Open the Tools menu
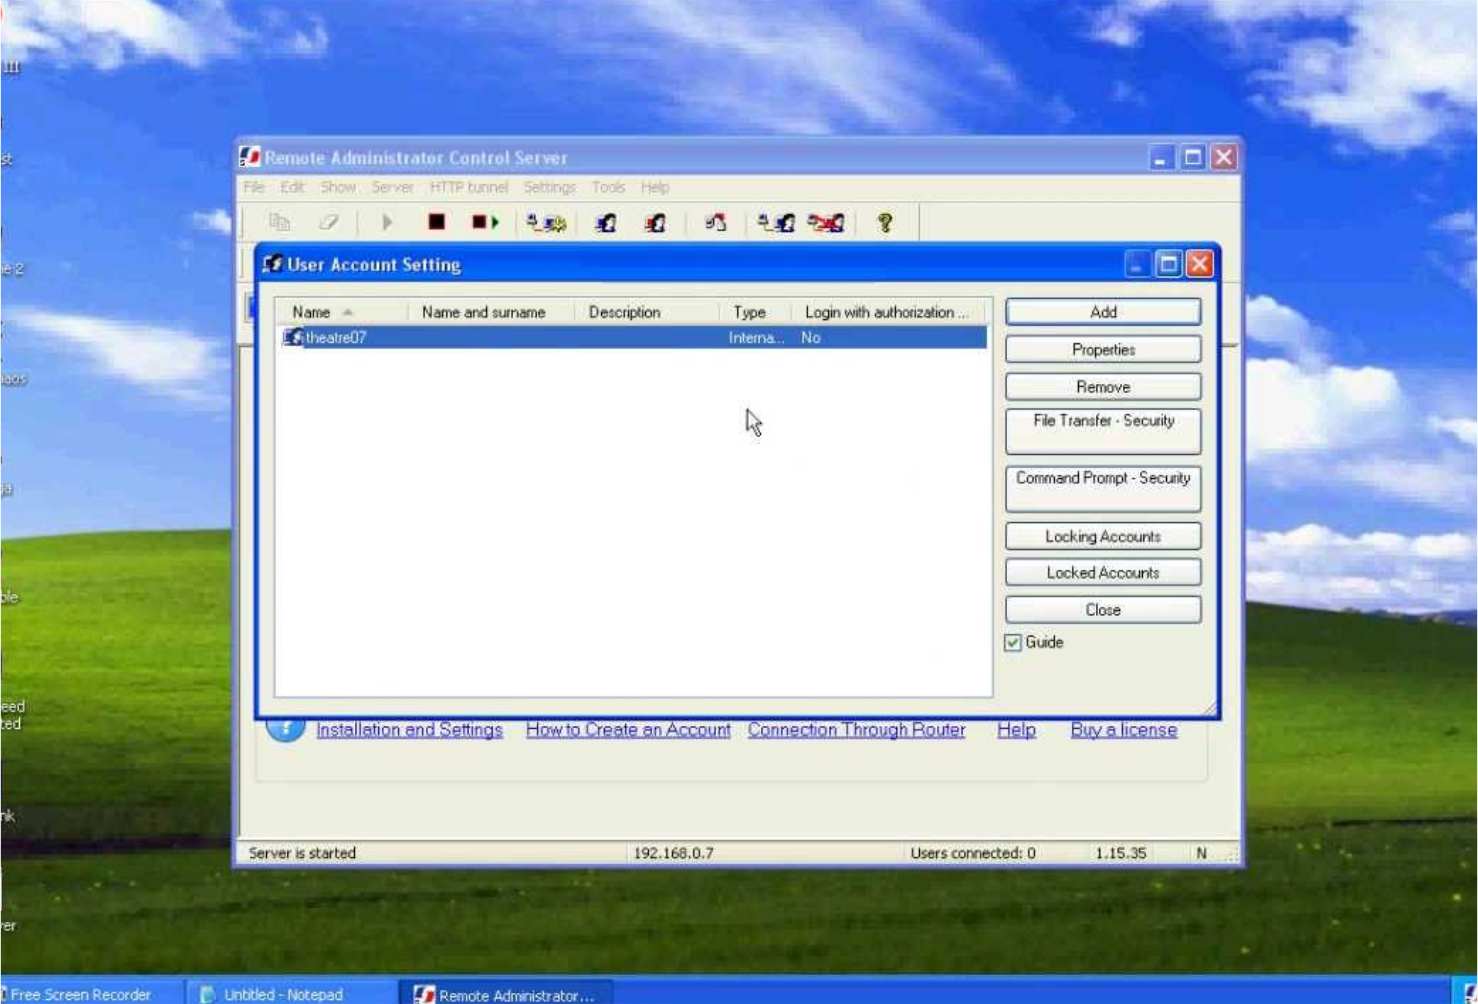Viewport: 1478px width, 1004px height. (x=608, y=187)
